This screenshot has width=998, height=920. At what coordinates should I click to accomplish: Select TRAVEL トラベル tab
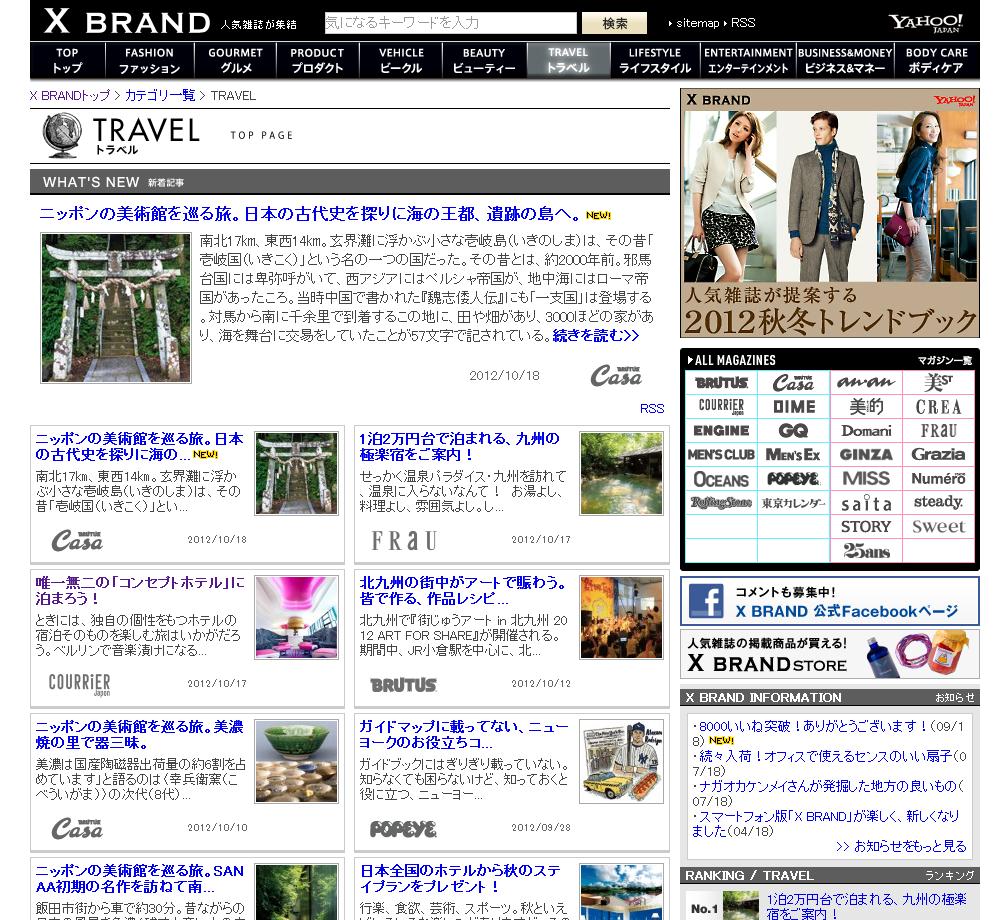pyautogui.click(x=568, y=60)
